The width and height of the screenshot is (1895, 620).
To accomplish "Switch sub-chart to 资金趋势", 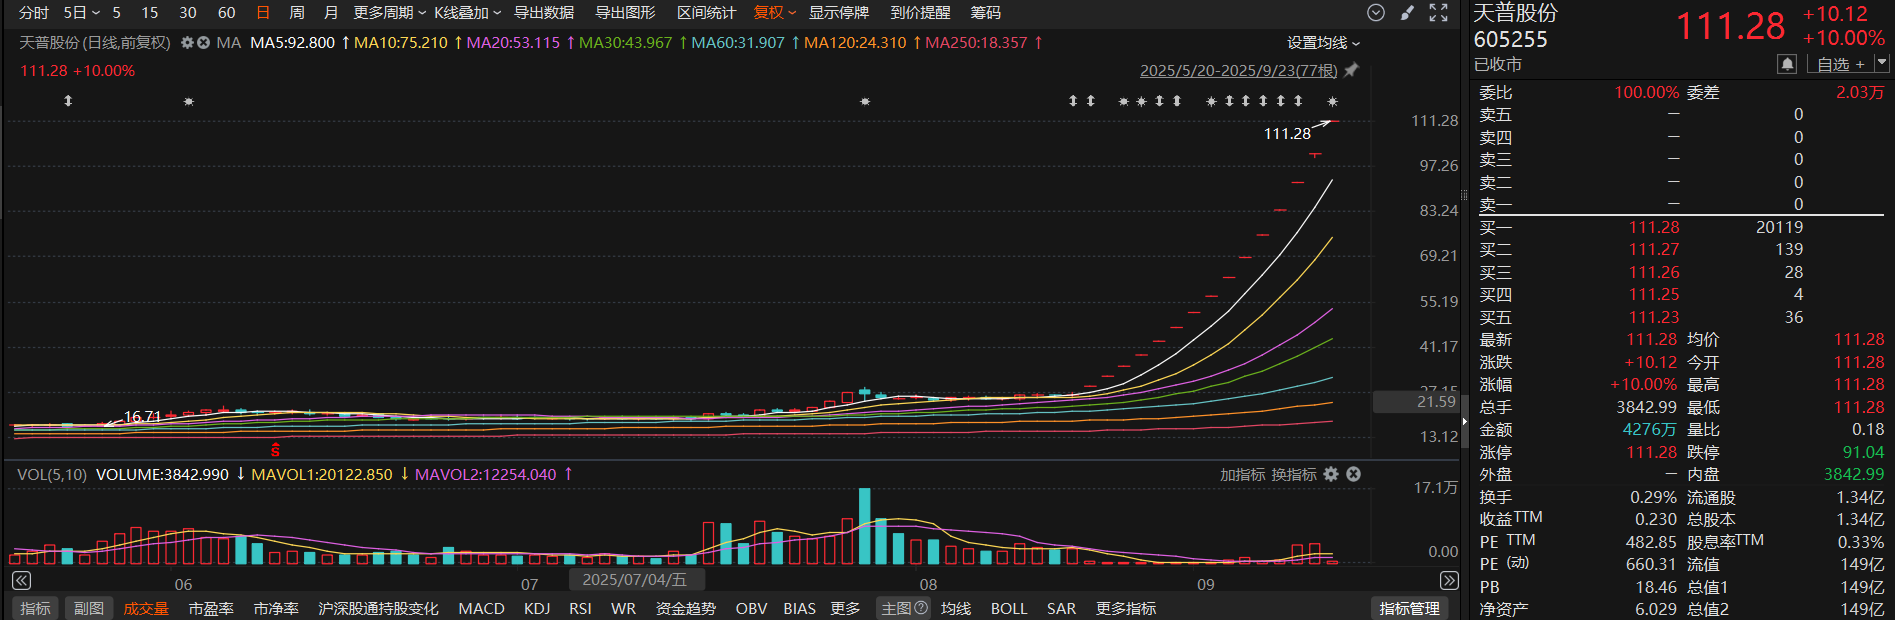I will tap(686, 608).
